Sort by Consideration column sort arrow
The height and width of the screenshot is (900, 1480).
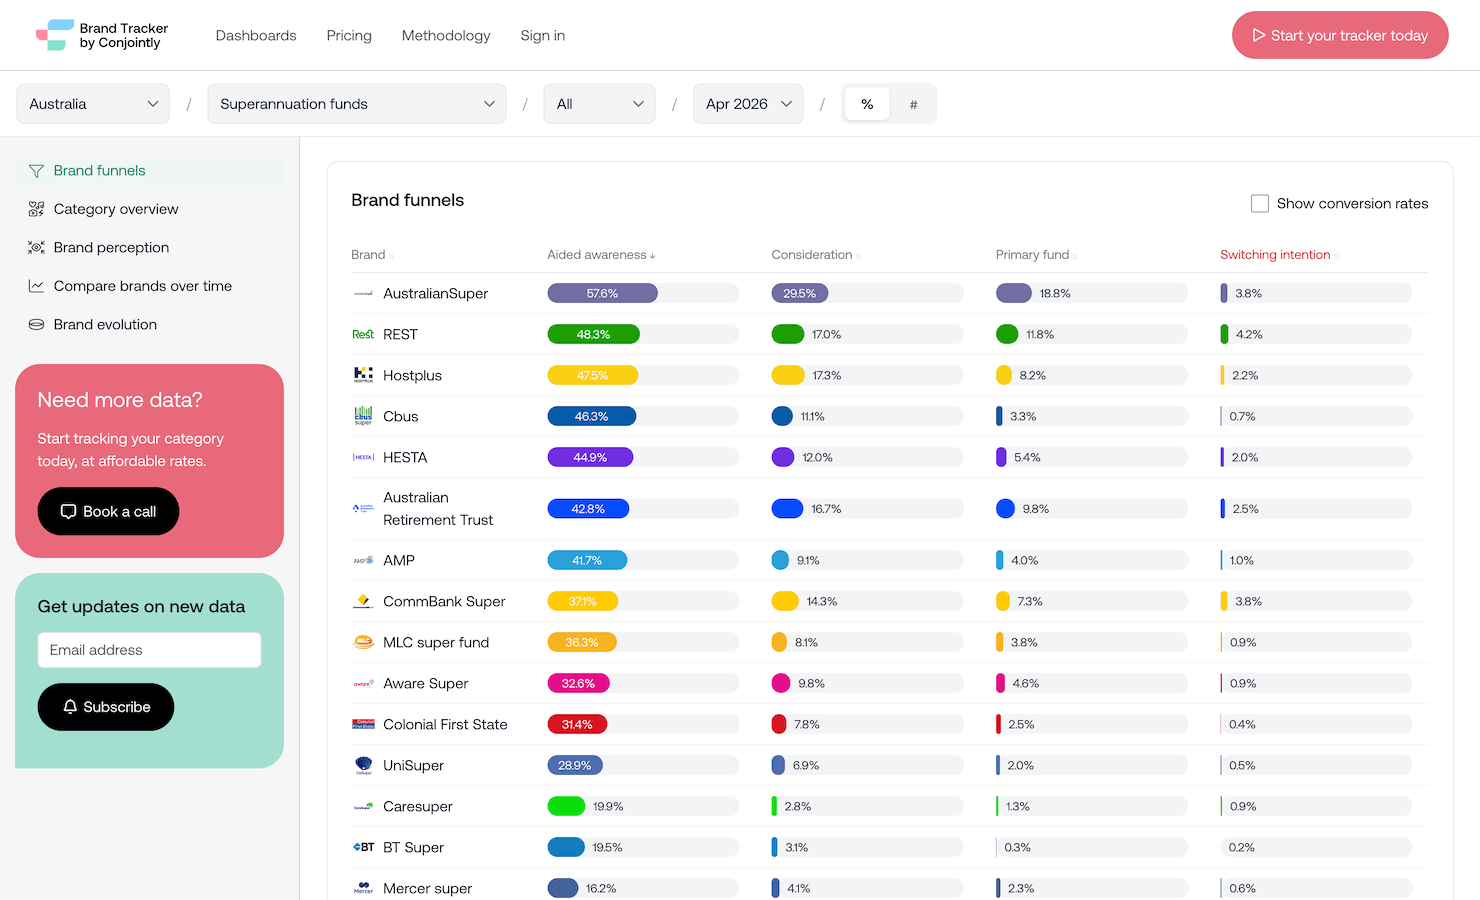[858, 256]
